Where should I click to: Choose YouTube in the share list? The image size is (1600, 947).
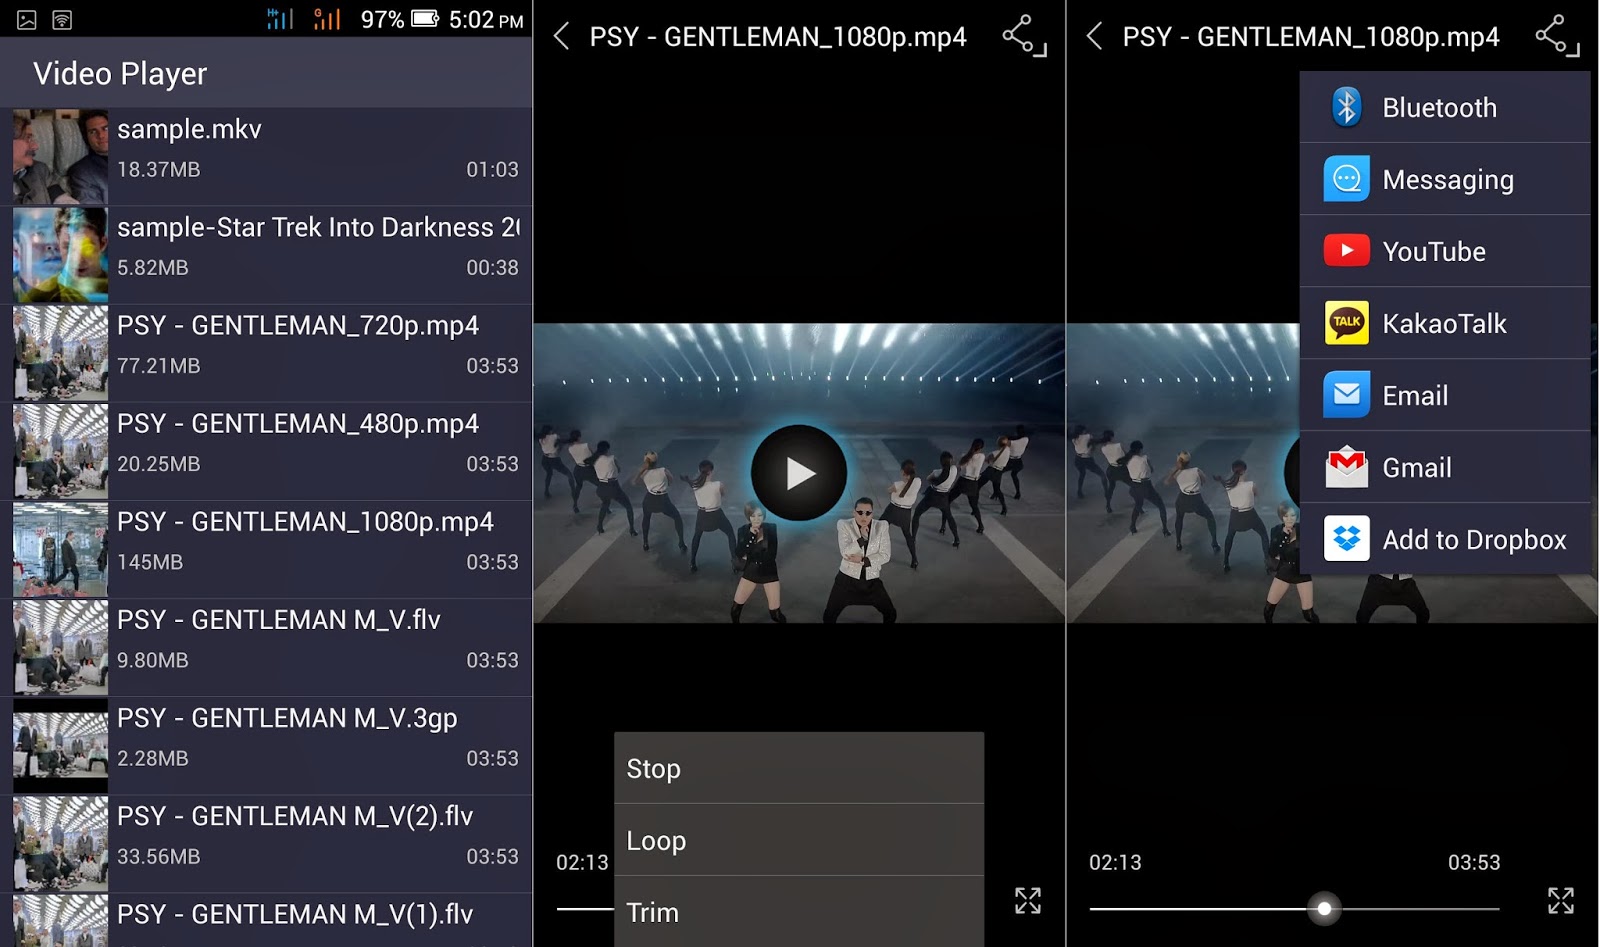click(1445, 251)
